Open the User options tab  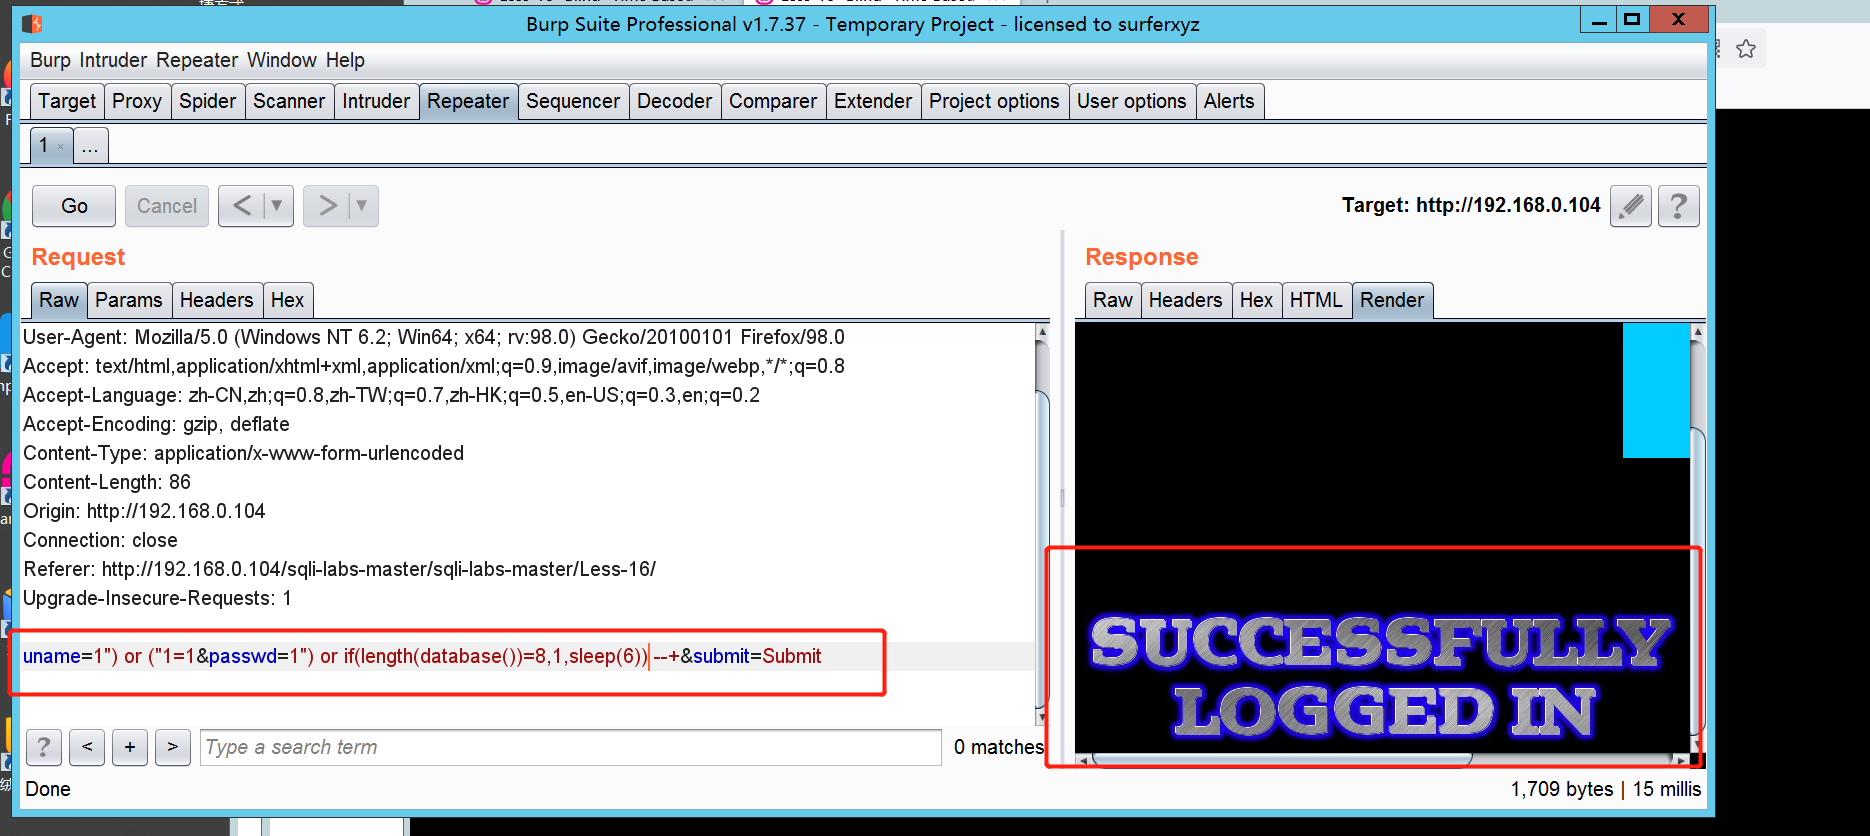(1132, 101)
